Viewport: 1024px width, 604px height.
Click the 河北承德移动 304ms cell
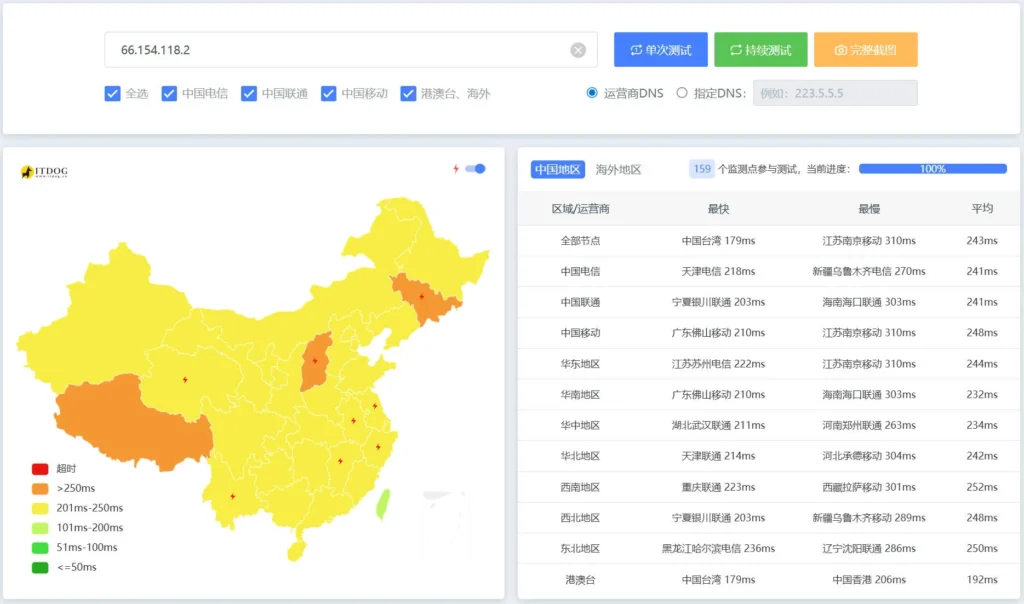869,456
